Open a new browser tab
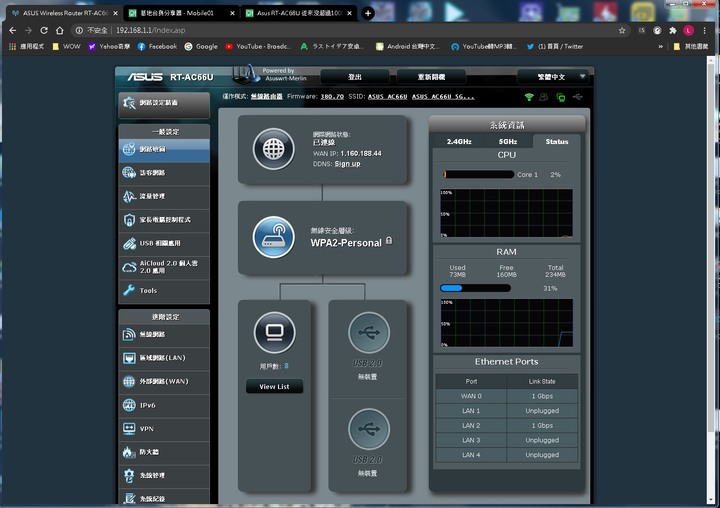Image resolution: width=720 pixels, height=508 pixels. (x=368, y=13)
